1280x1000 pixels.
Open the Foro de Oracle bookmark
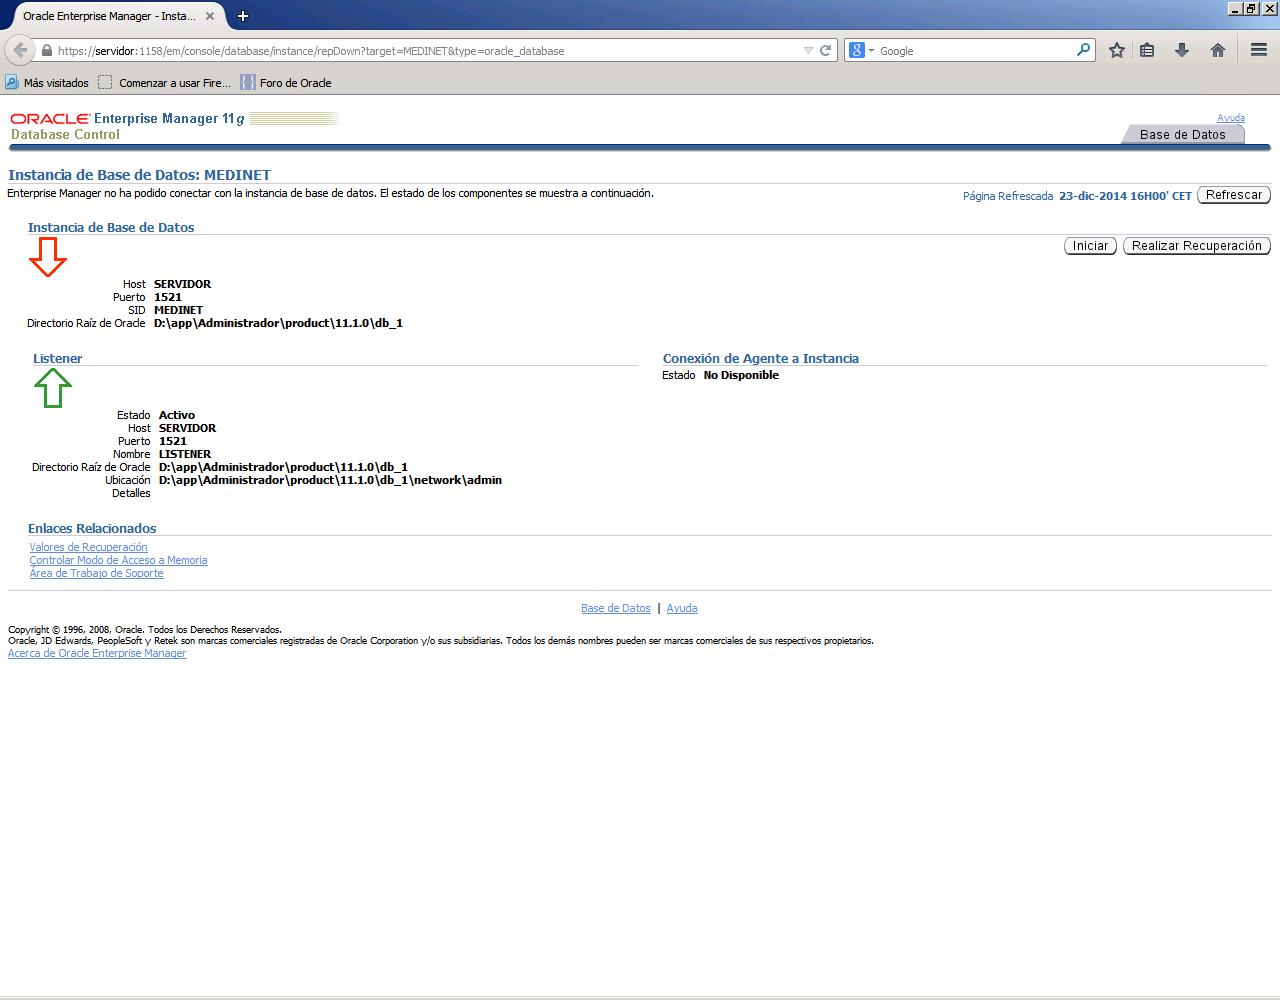click(286, 83)
